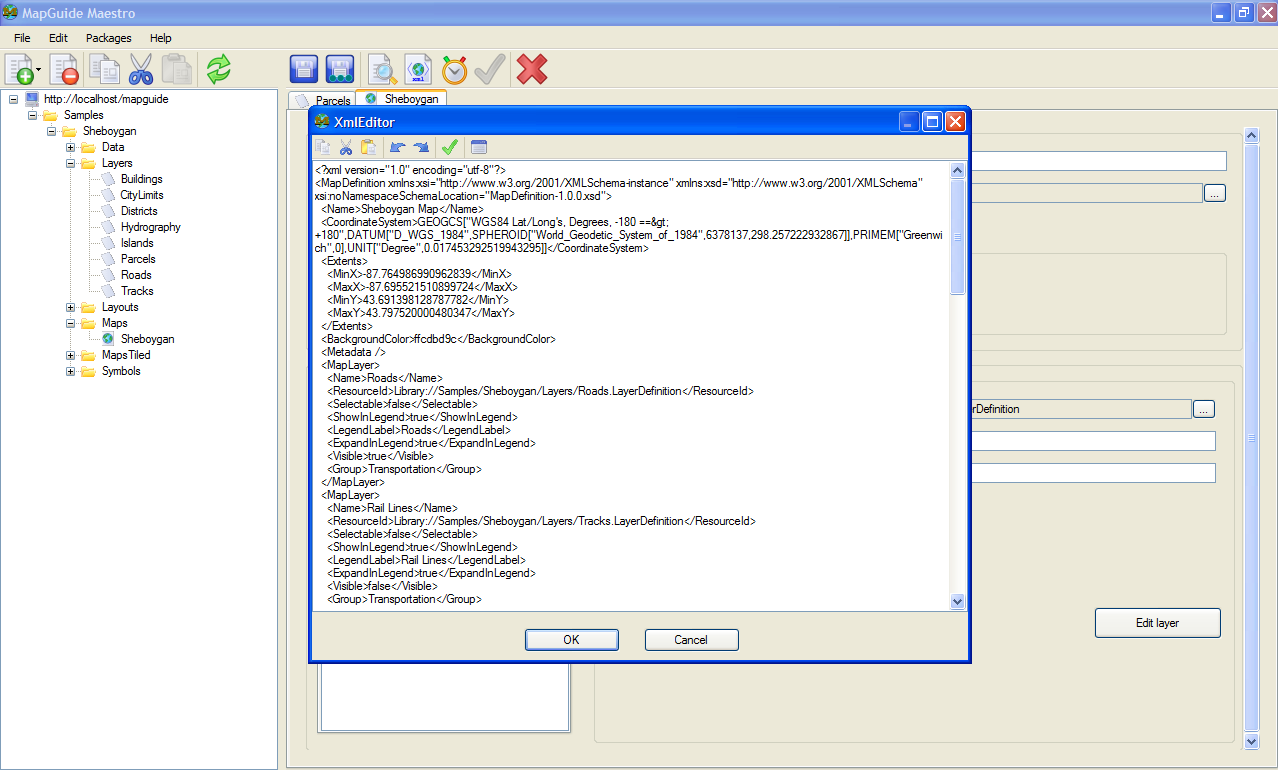The image size is (1278, 770).
Task: Click the Paste clipboard icon in XmlEditor
Action: (x=368, y=147)
